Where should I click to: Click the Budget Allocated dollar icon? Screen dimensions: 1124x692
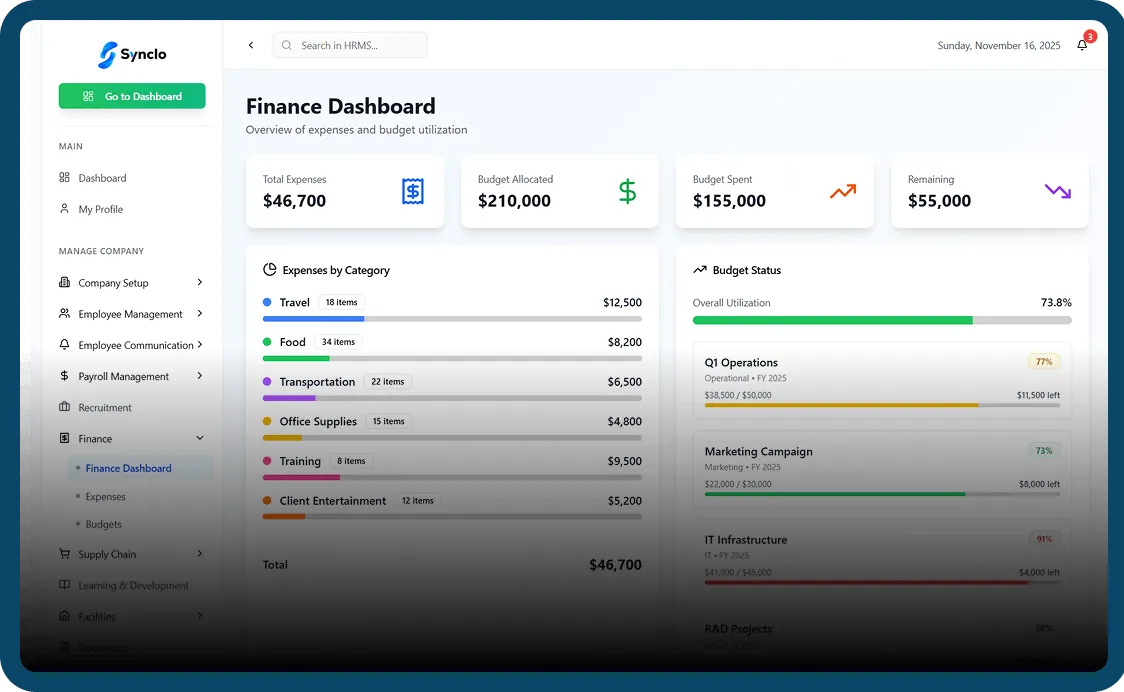[627, 191]
